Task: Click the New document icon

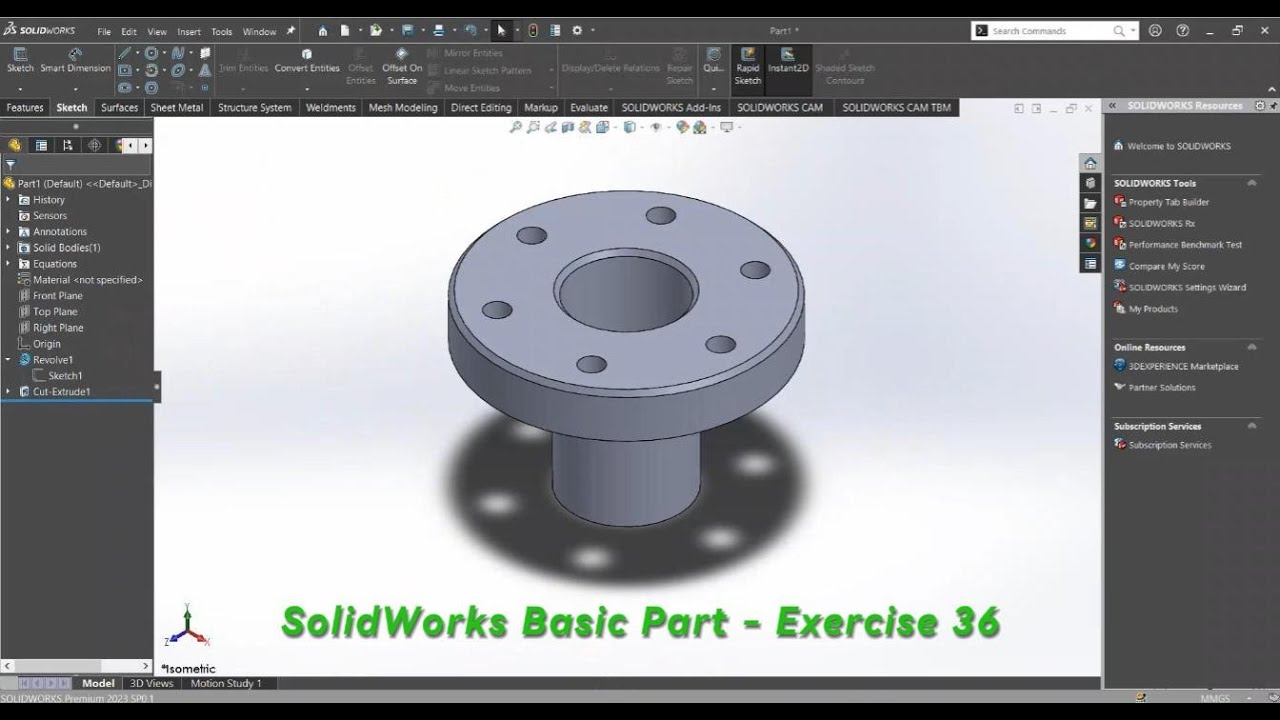Action: click(x=344, y=31)
